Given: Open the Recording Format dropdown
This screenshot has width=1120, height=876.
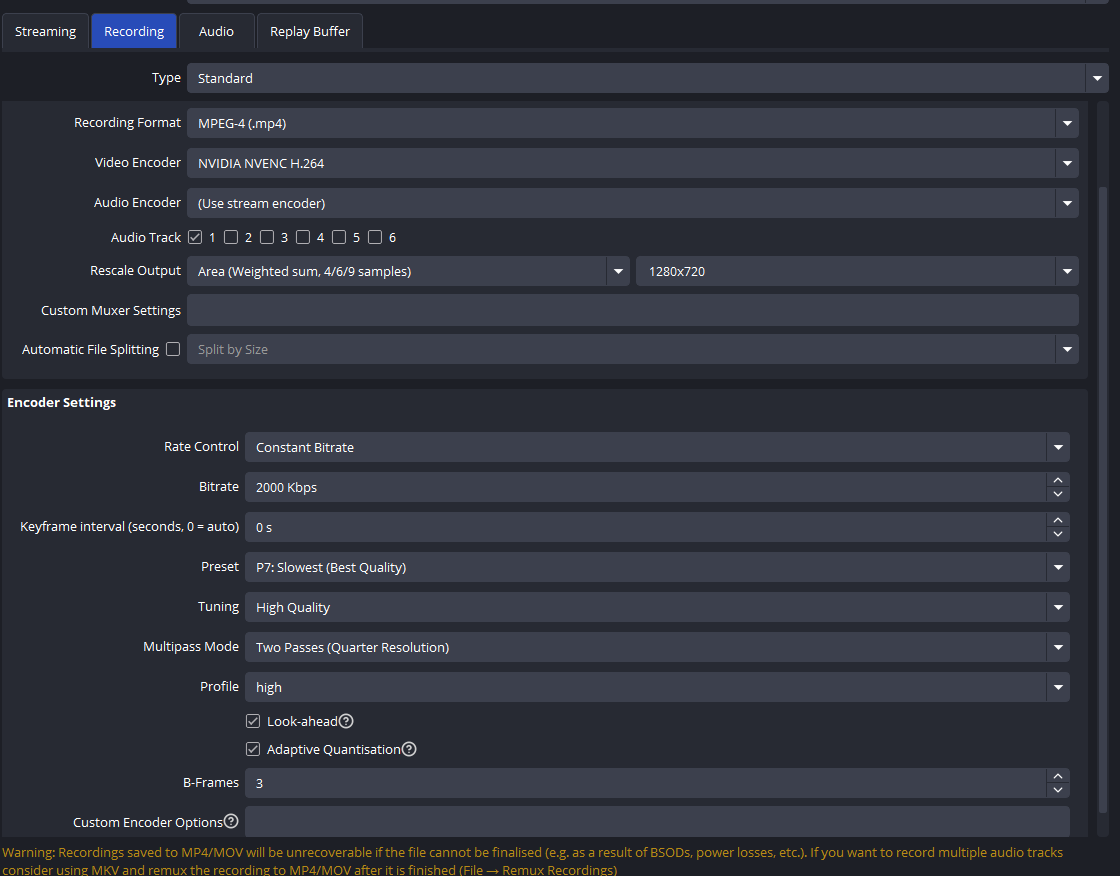Looking at the screenshot, I should point(633,123).
